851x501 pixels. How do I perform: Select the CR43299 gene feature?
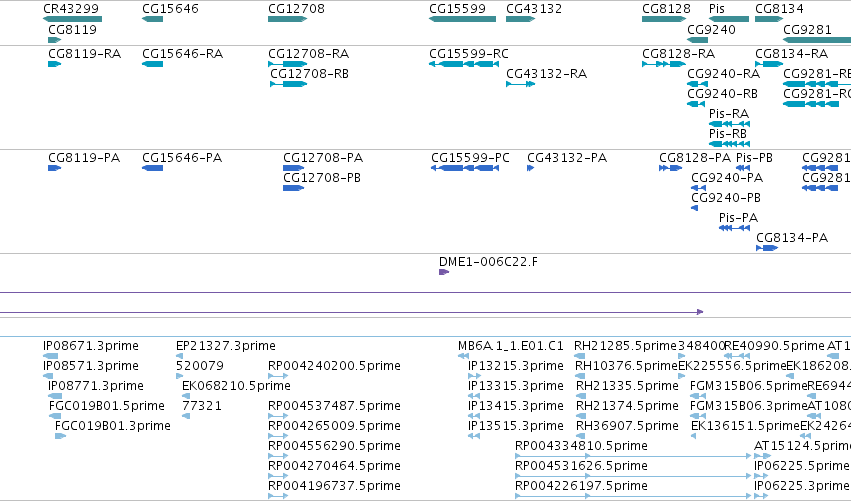(72, 19)
